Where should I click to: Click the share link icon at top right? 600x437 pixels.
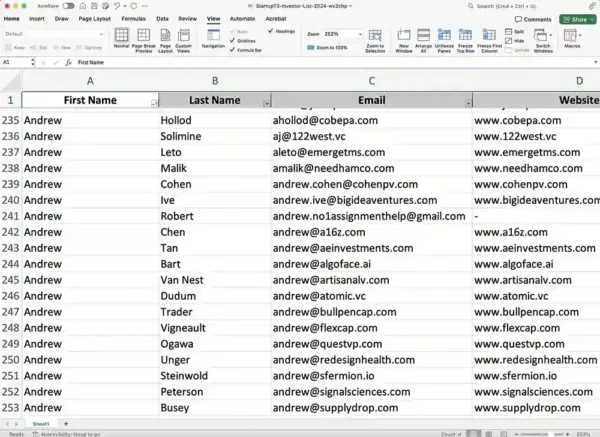[592, 6]
